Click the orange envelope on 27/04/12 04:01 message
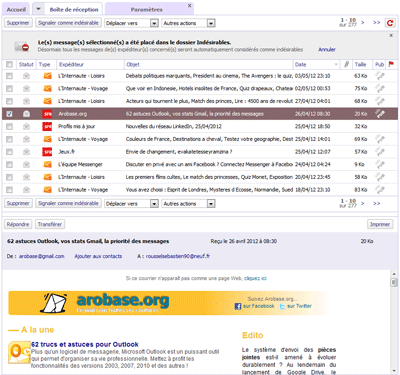The height and width of the screenshot is (375, 400). (x=48, y=101)
